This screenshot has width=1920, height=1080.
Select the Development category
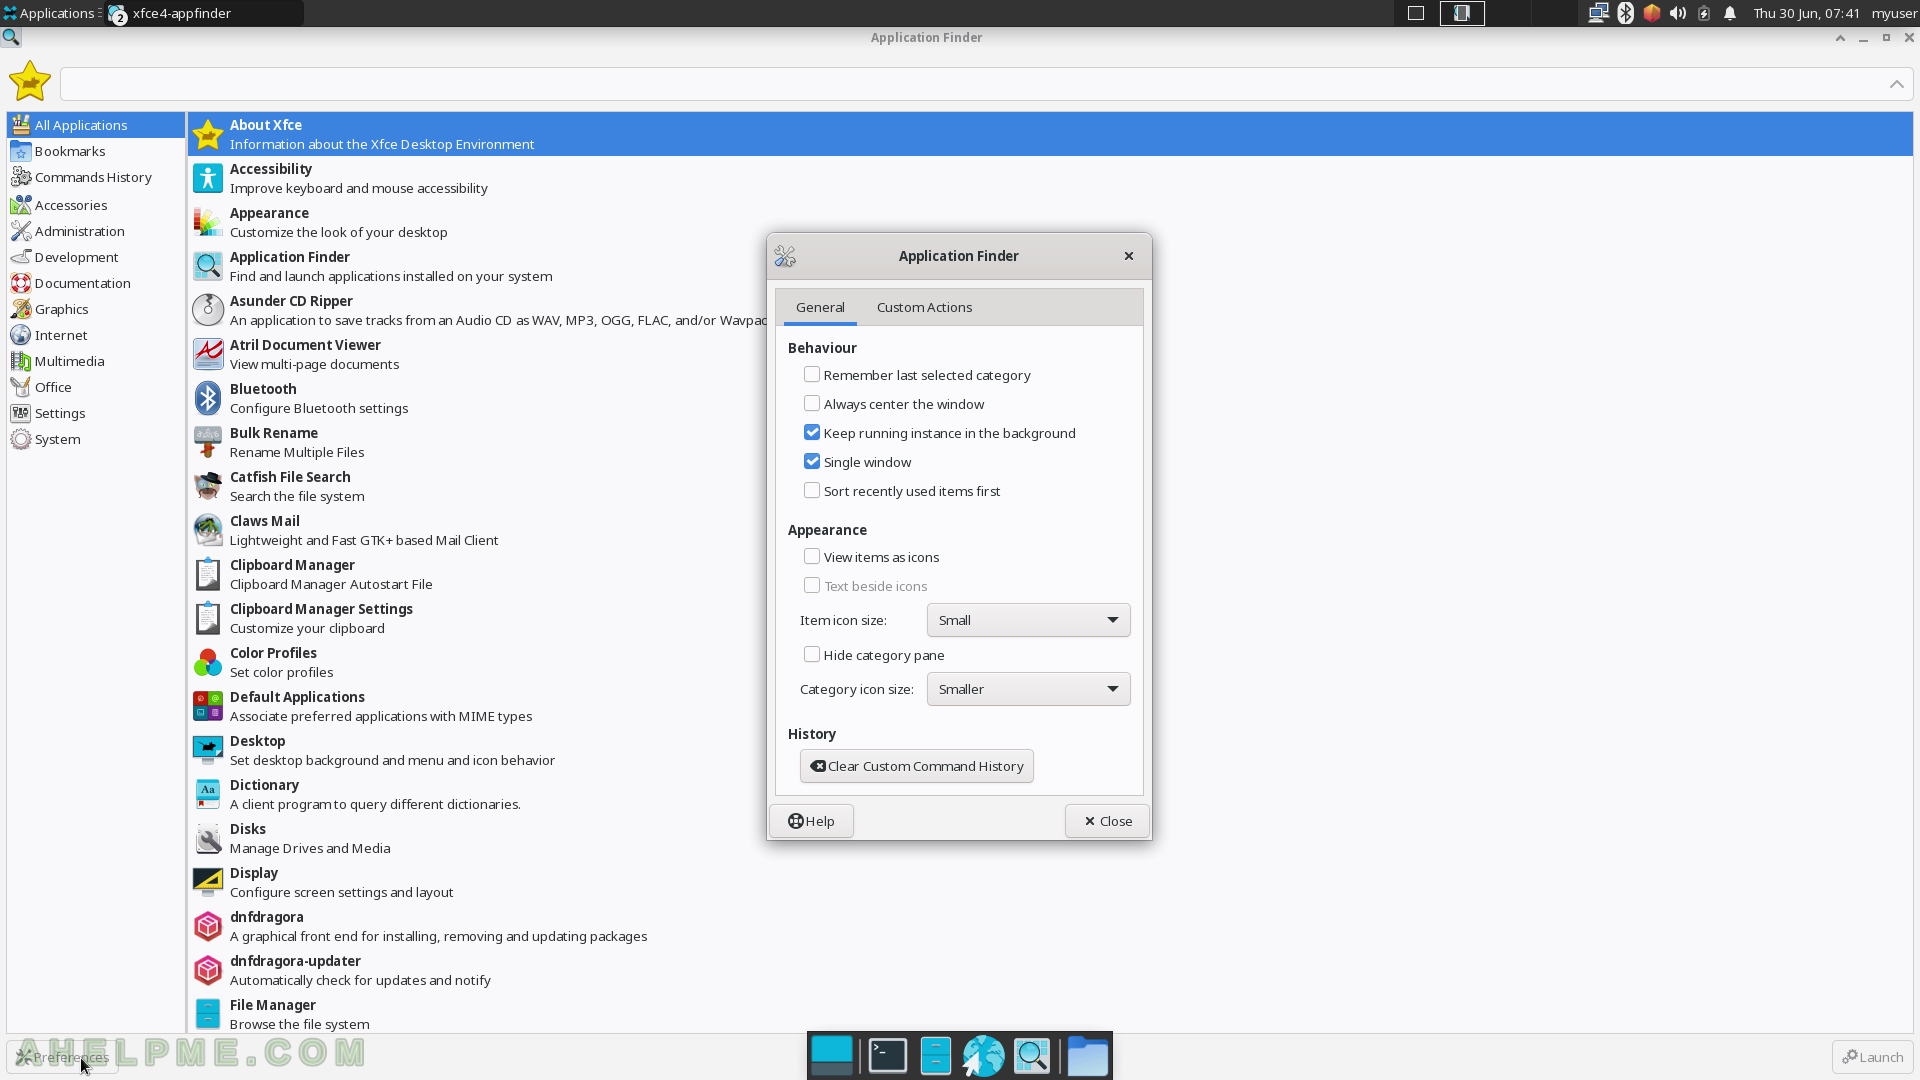pos(95,257)
